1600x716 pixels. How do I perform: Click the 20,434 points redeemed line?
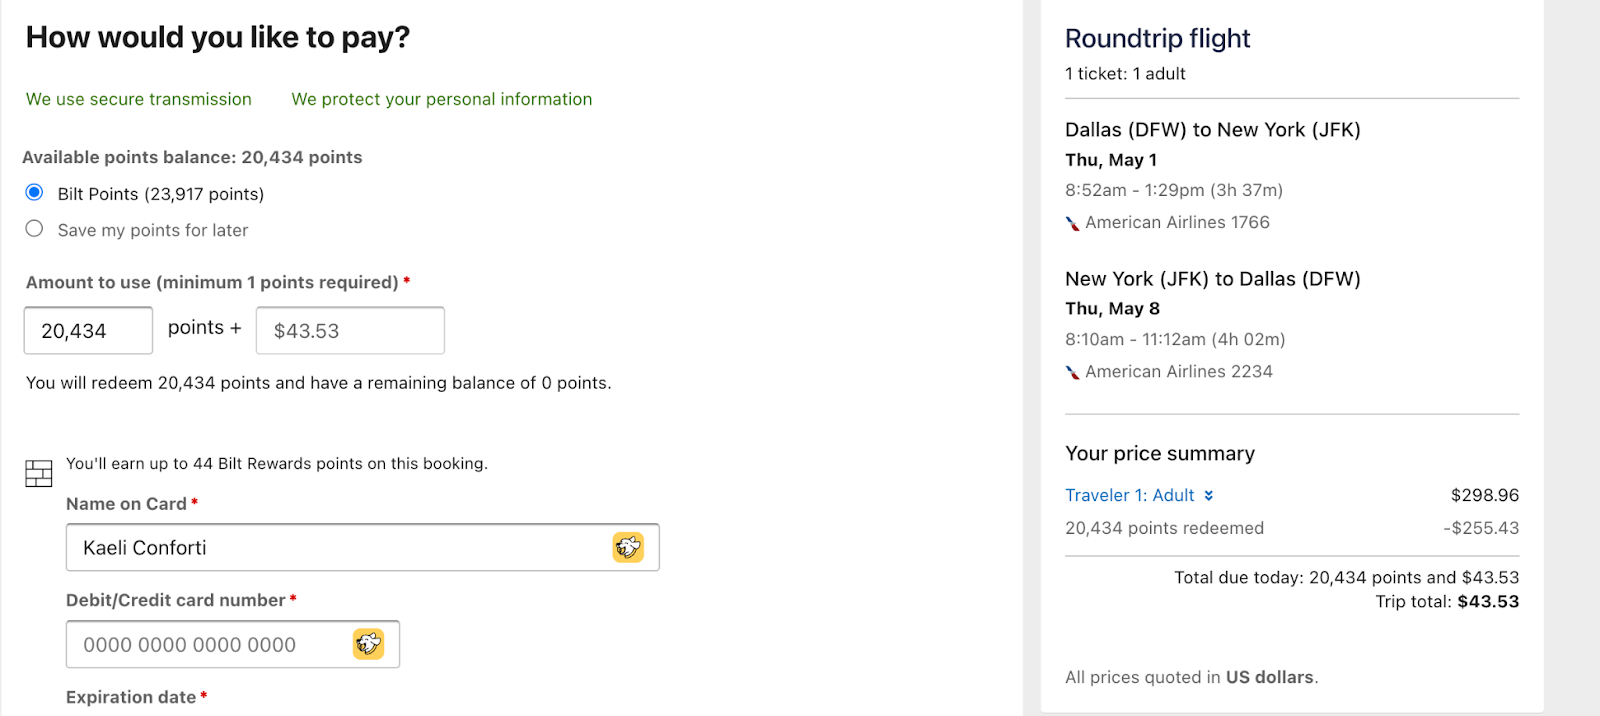pyautogui.click(x=1164, y=528)
